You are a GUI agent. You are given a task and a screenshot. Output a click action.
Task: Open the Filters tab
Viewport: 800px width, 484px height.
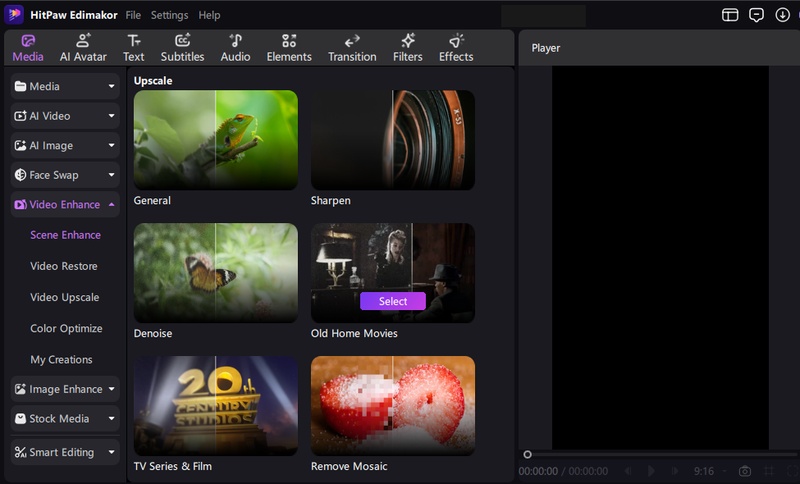pyautogui.click(x=408, y=48)
